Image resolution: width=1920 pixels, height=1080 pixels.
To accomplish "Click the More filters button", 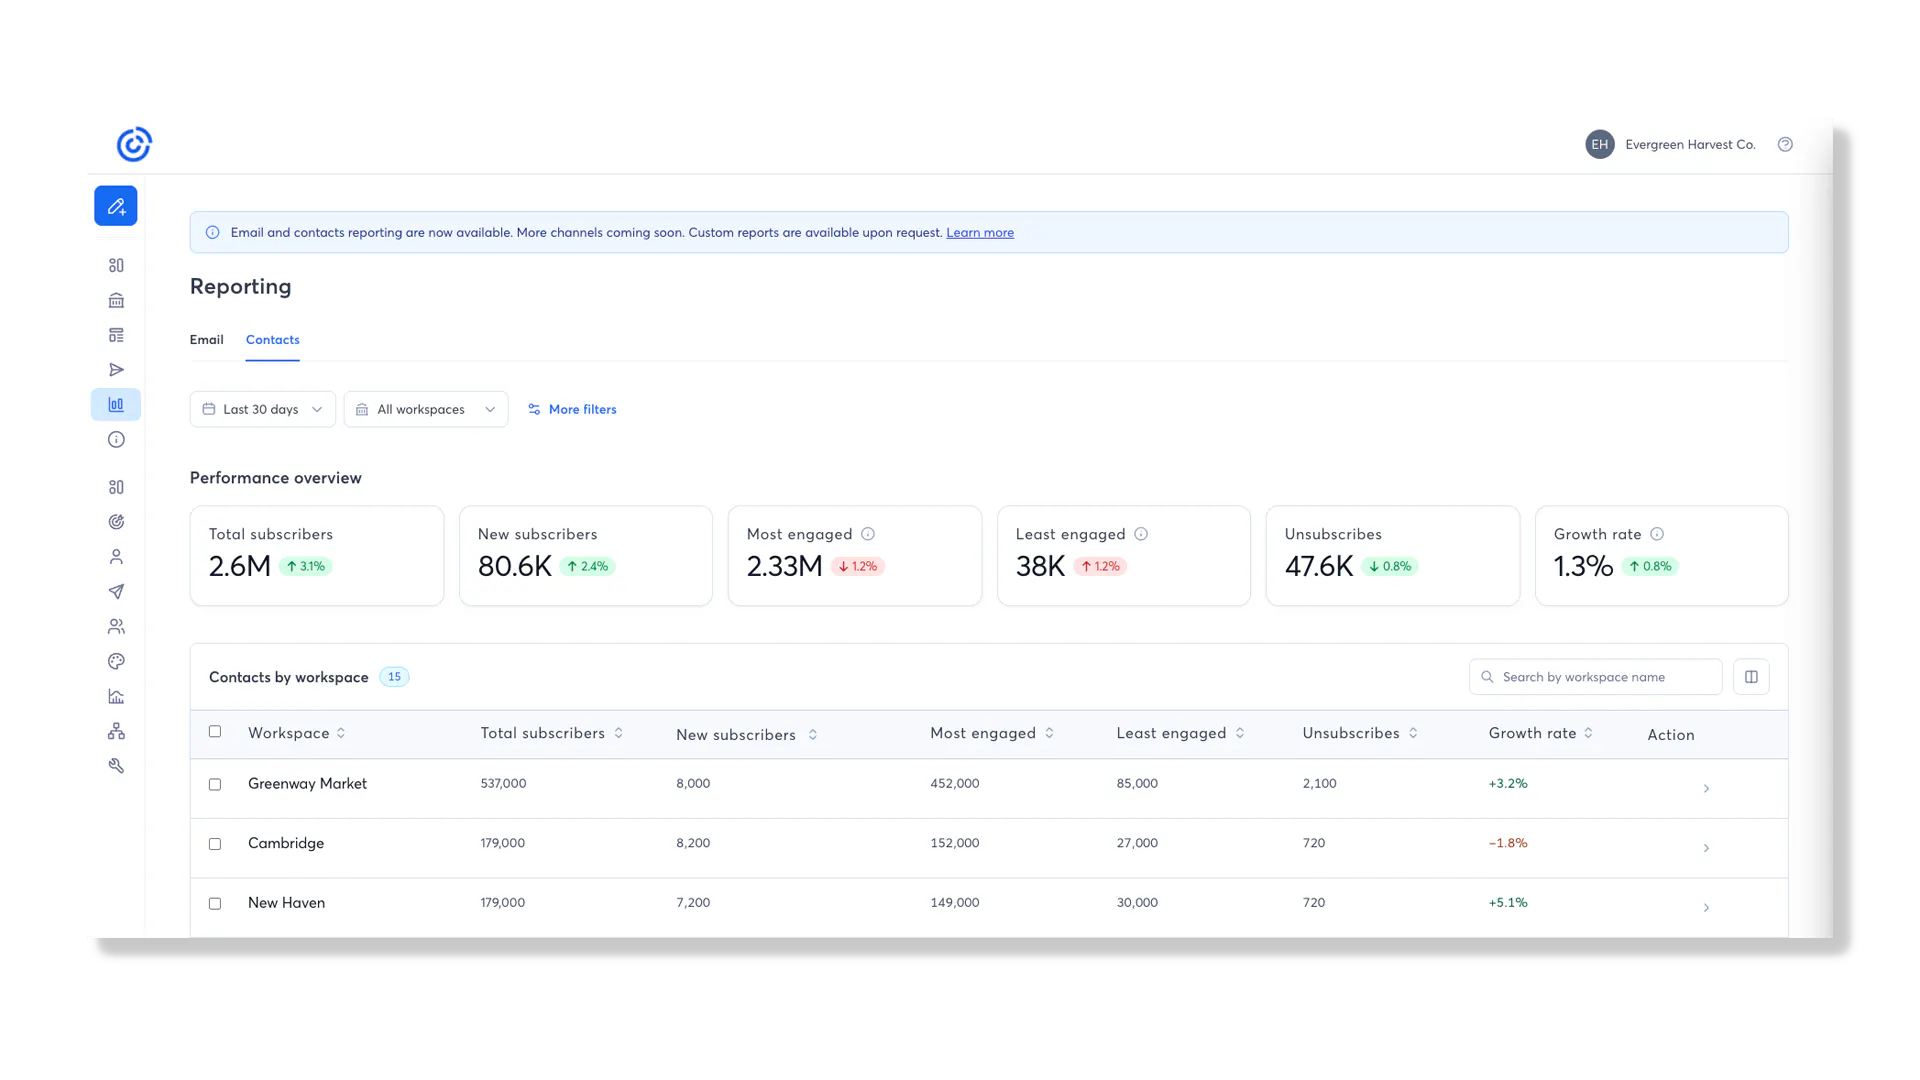I will pos(572,410).
